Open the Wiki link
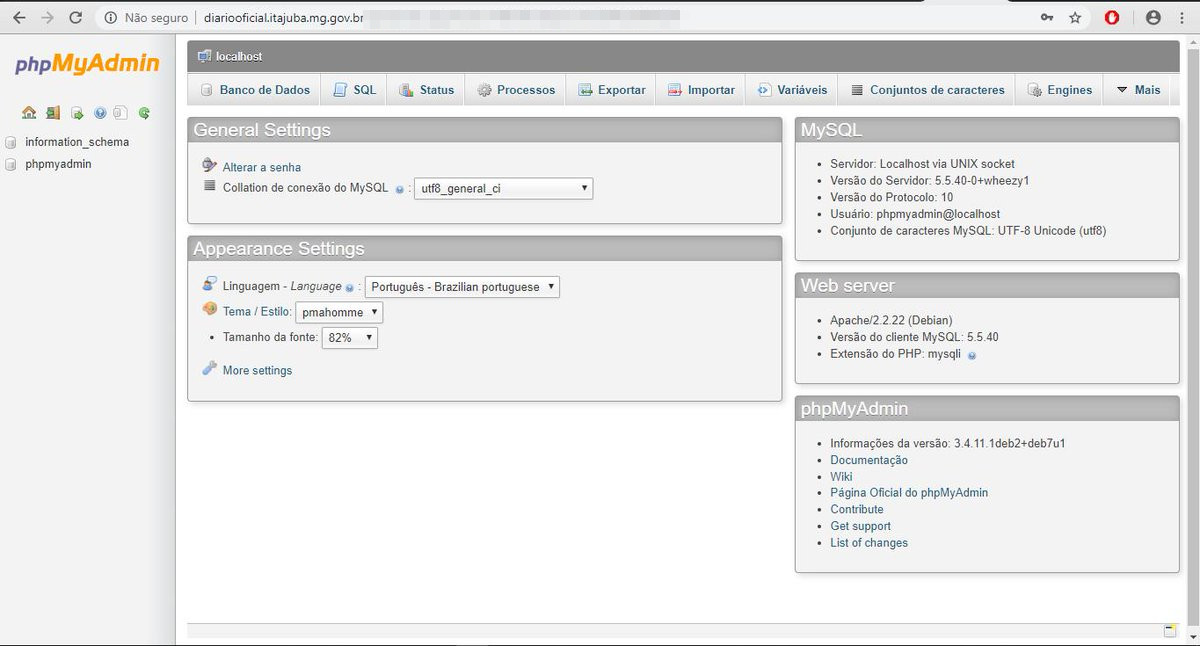This screenshot has width=1200, height=646. 841,477
